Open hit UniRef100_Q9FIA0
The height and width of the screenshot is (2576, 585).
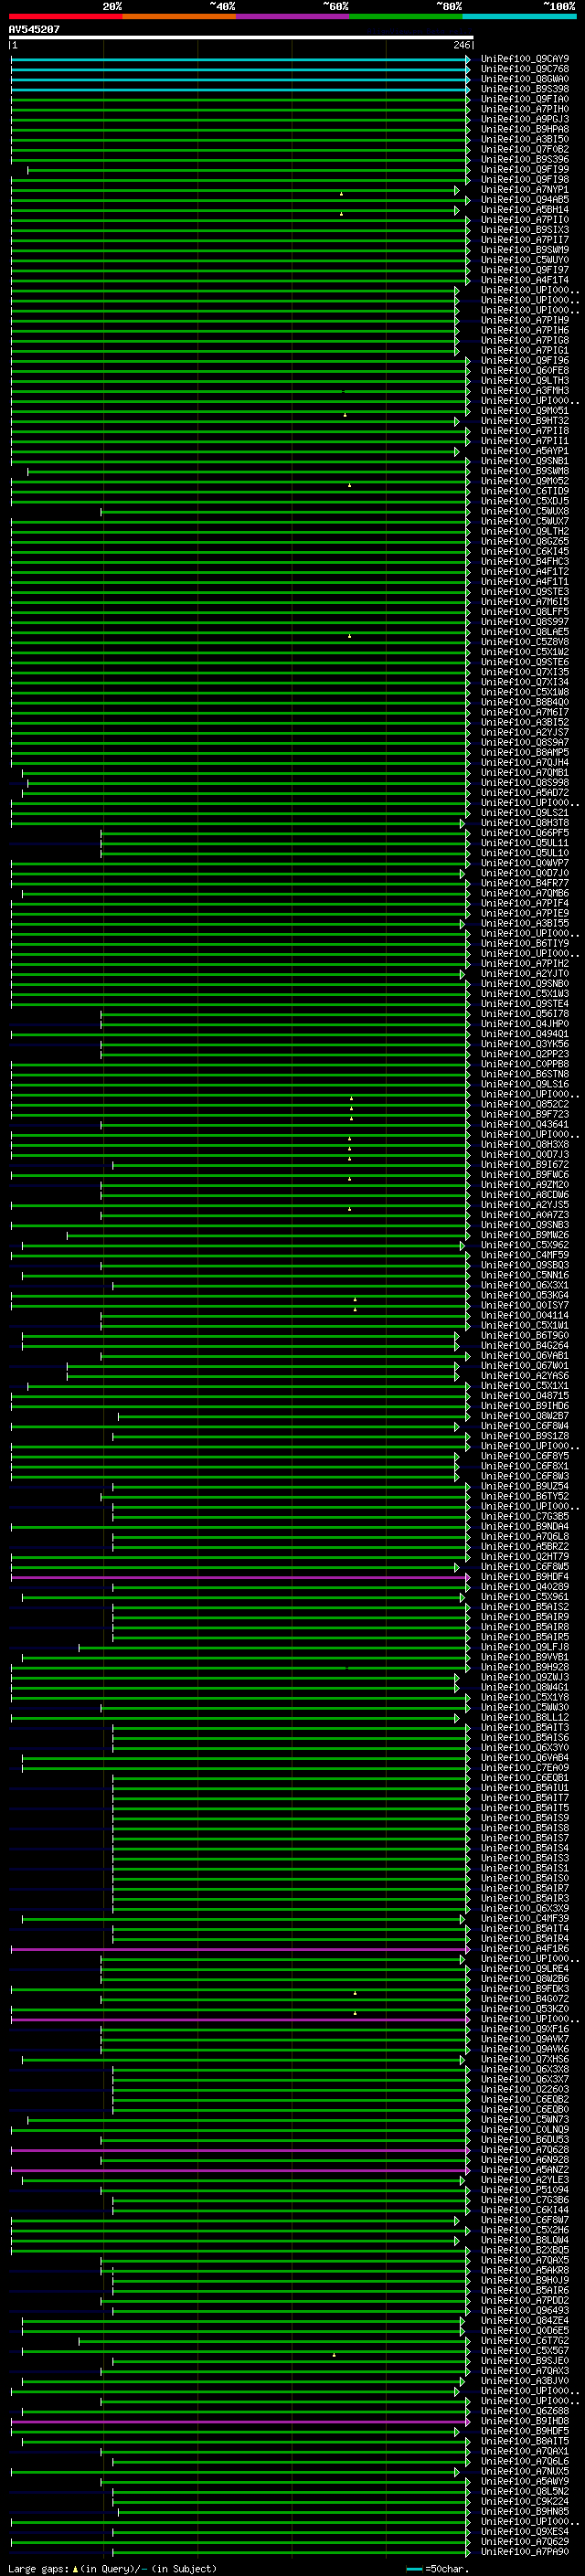[x=524, y=99]
